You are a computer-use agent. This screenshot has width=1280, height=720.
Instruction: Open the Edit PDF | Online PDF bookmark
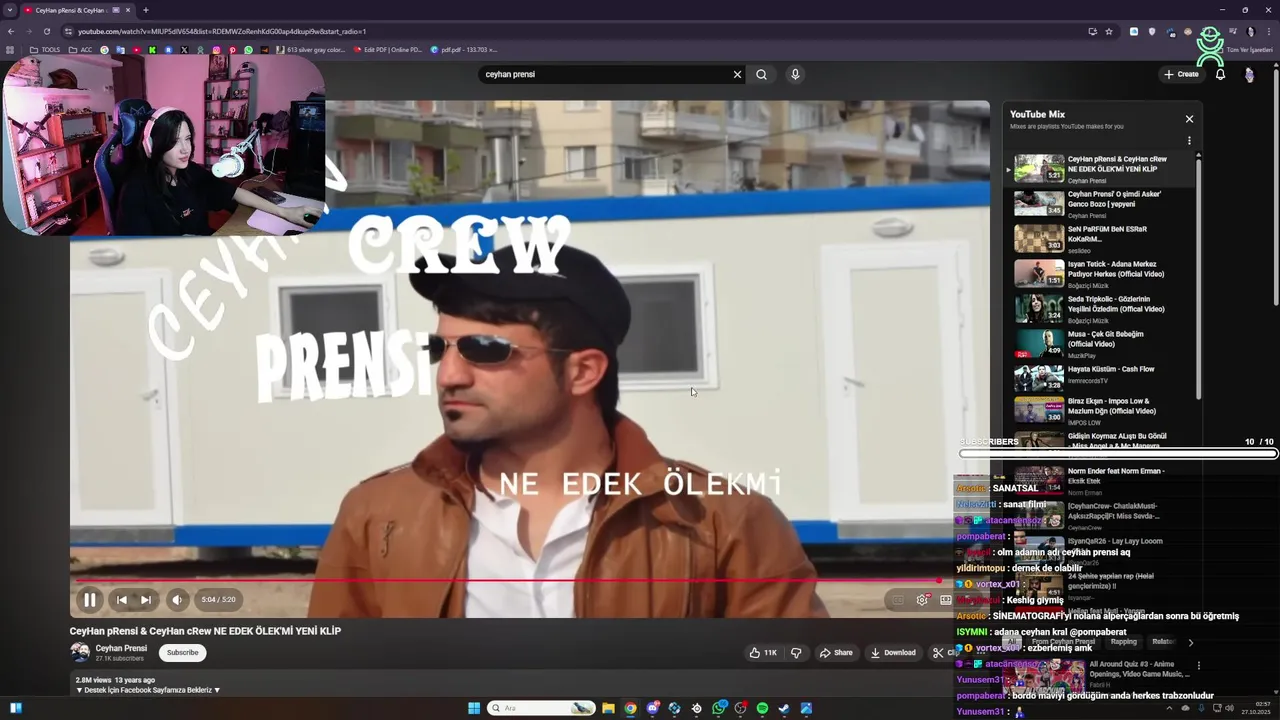(x=387, y=49)
